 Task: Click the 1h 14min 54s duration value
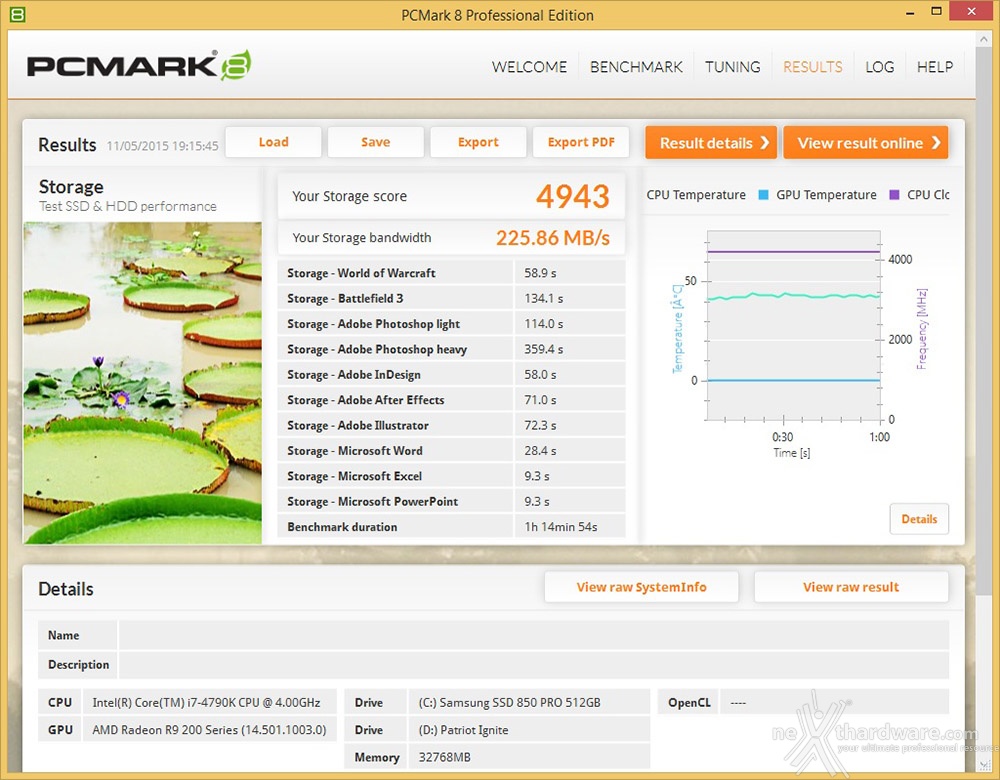point(561,527)
